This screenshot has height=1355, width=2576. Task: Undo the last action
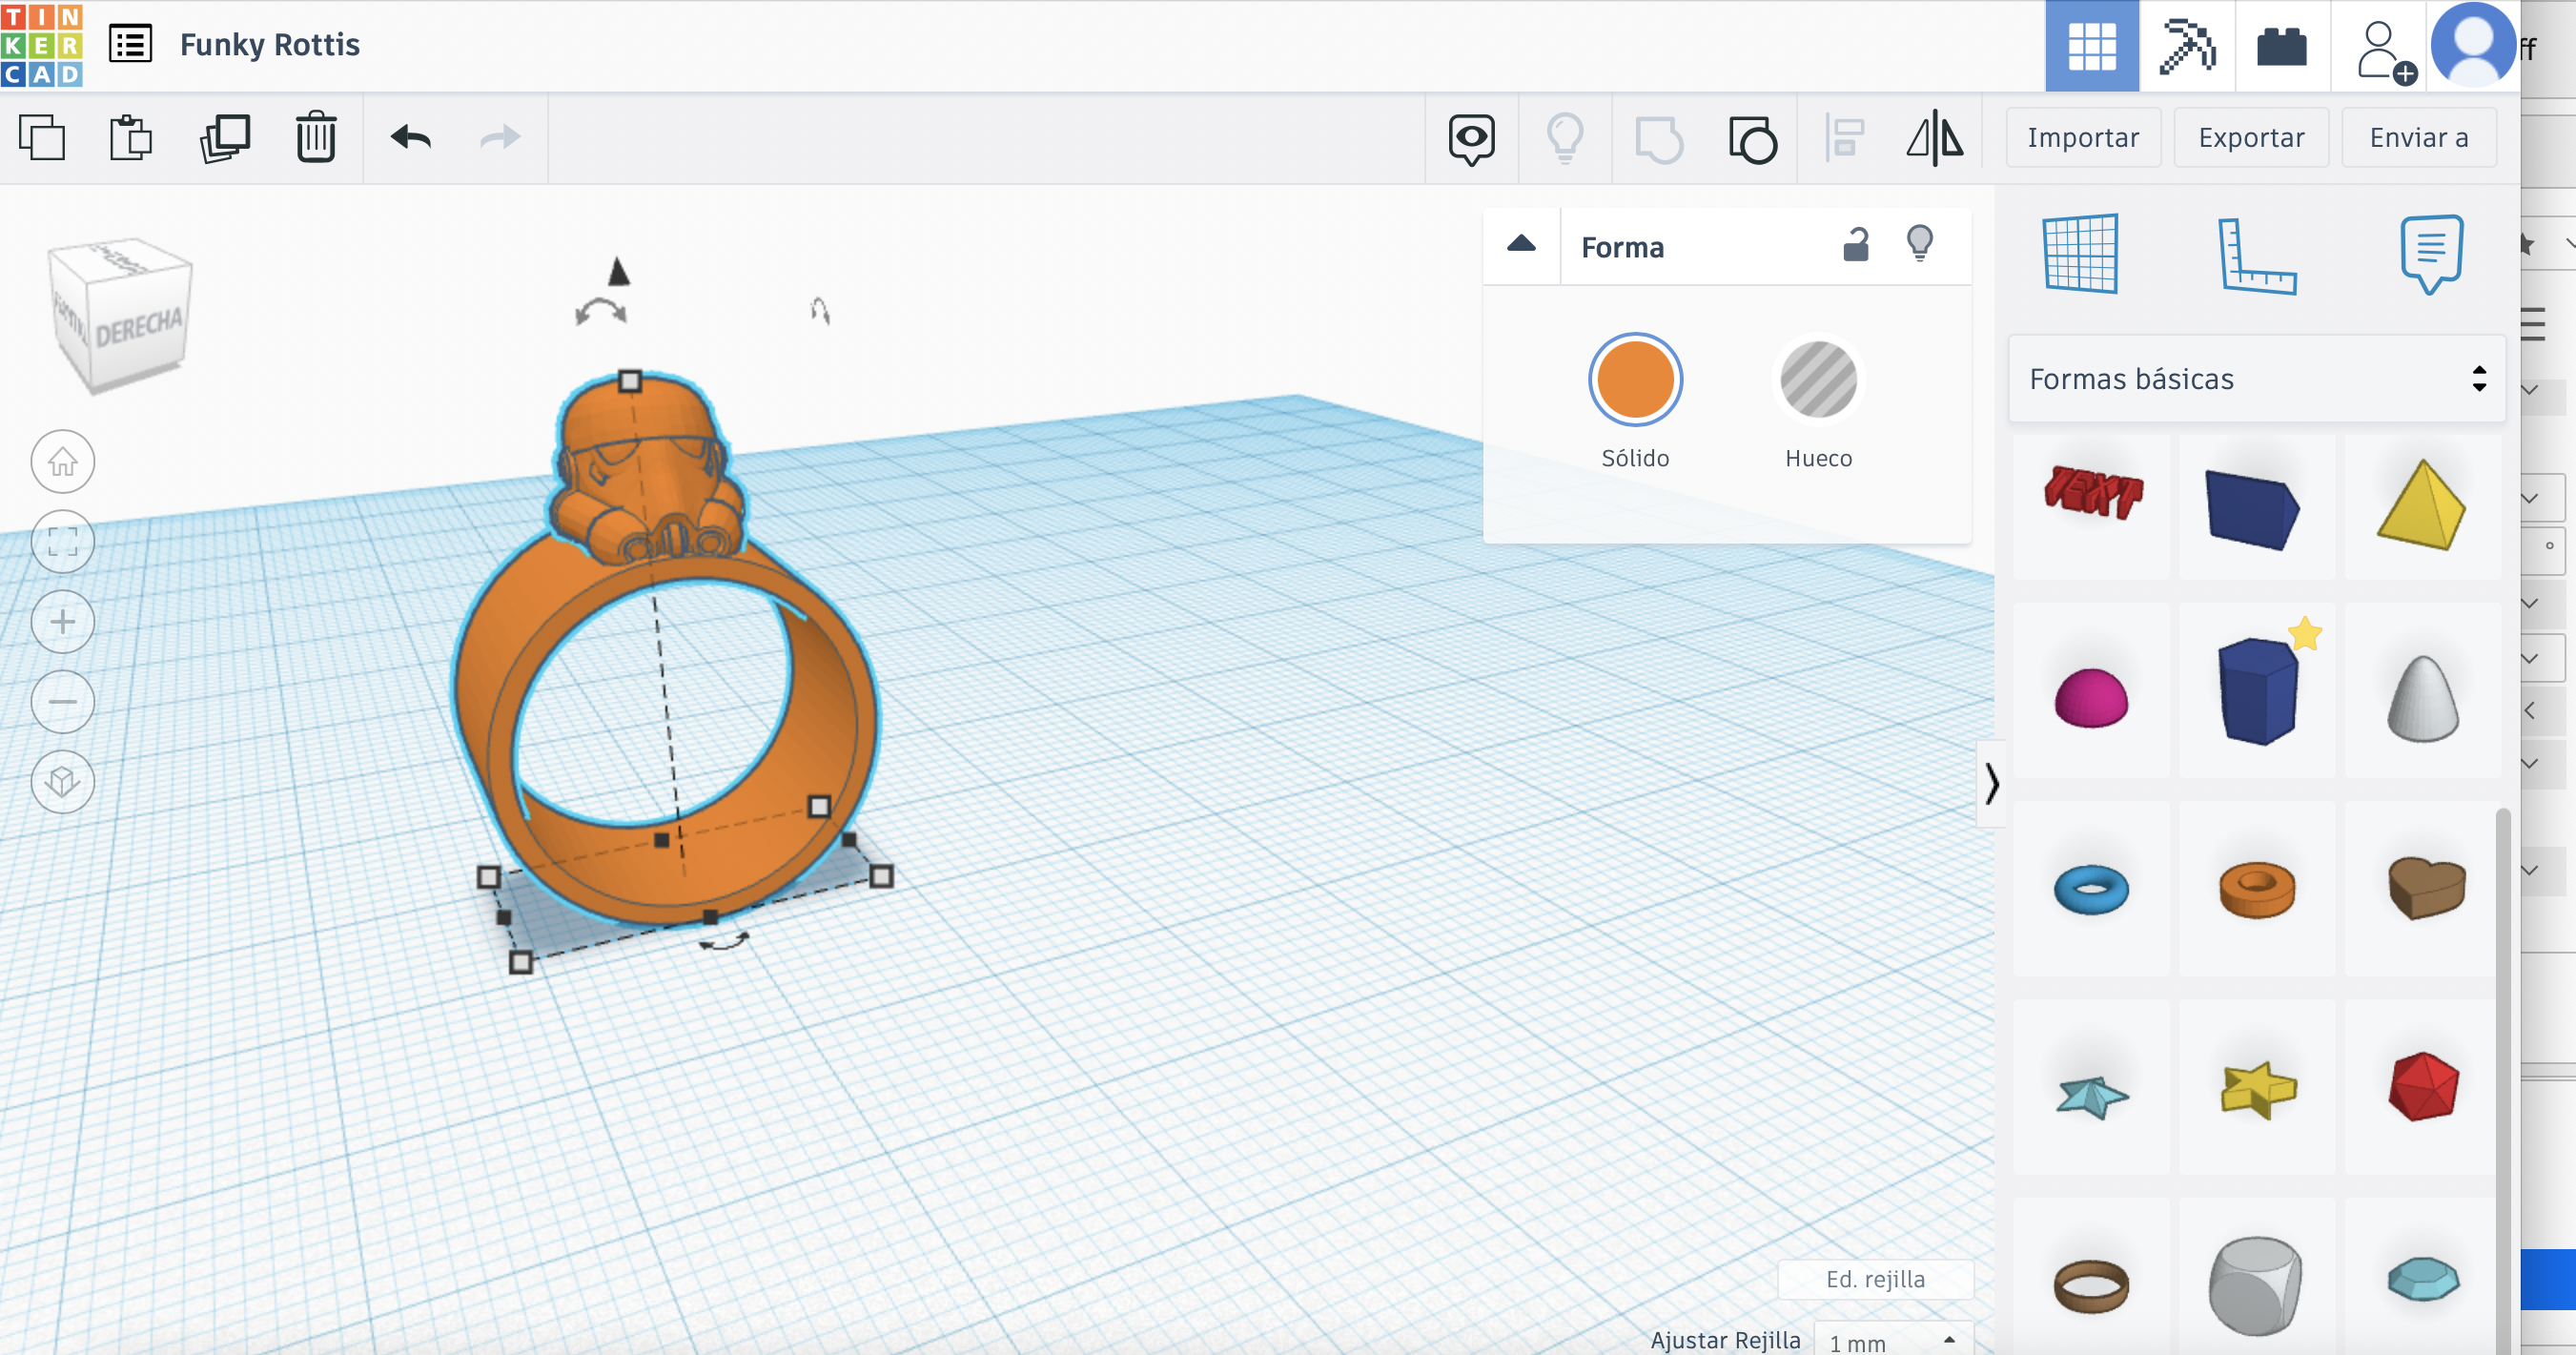click(x=411, y=137)
